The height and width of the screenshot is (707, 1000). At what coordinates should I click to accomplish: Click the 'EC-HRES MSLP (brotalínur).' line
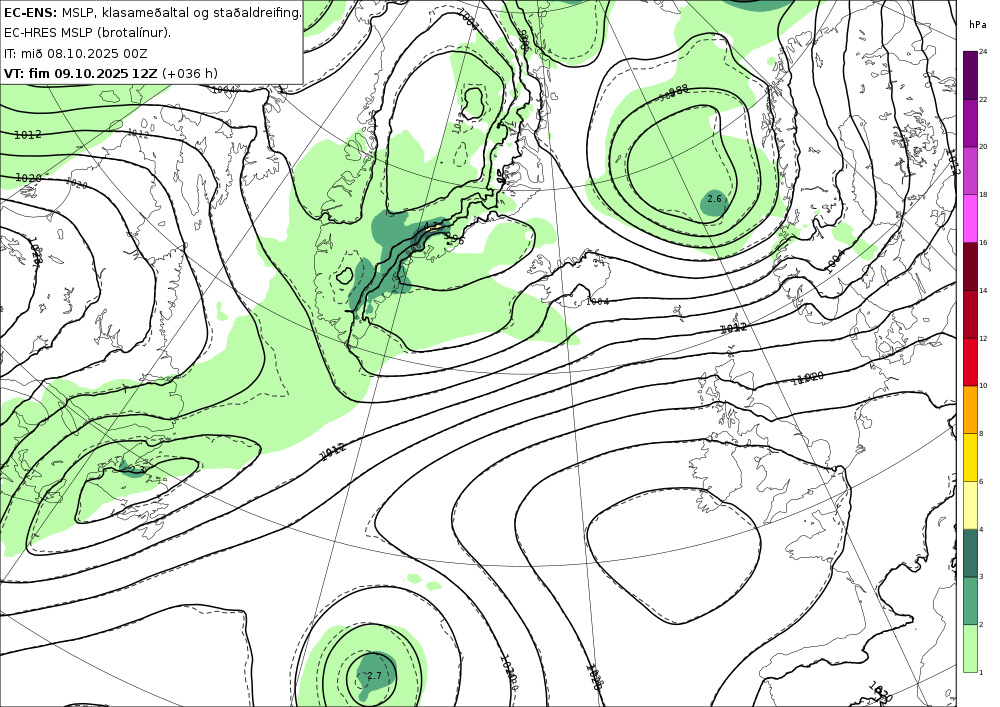[x=87, y=33]
